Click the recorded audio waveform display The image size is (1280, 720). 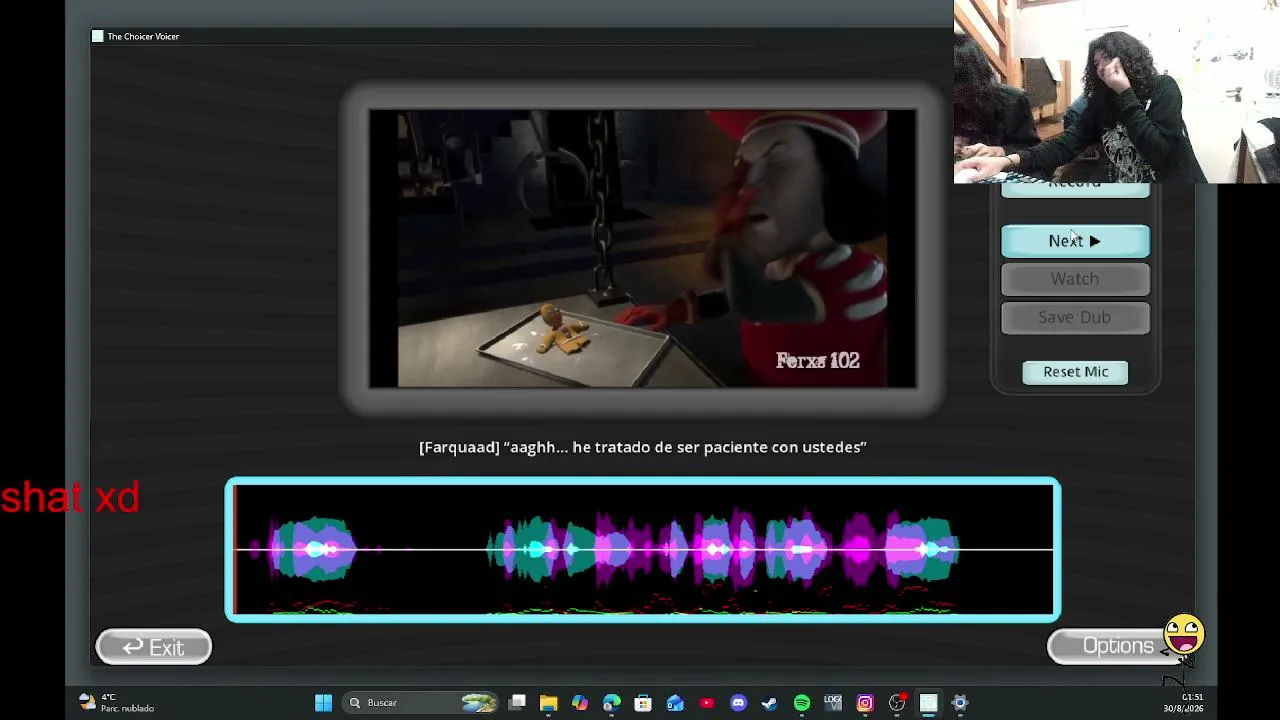pos(643,549)
